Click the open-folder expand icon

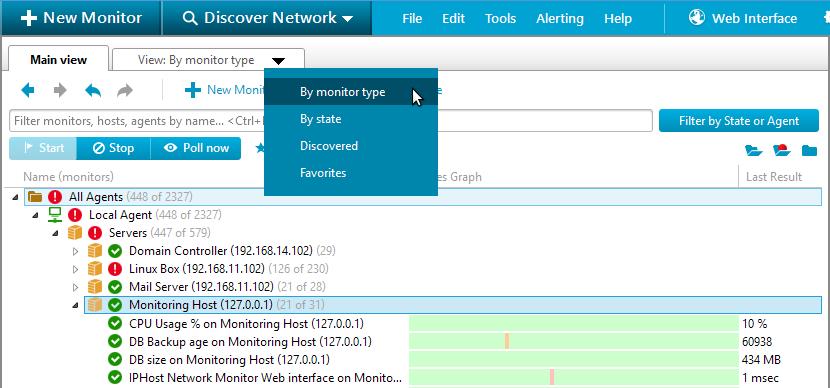click(x=754, y=150)
